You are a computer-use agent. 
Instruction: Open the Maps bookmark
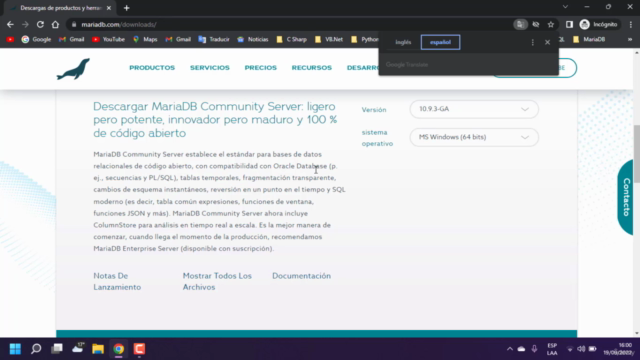[145, 39]
